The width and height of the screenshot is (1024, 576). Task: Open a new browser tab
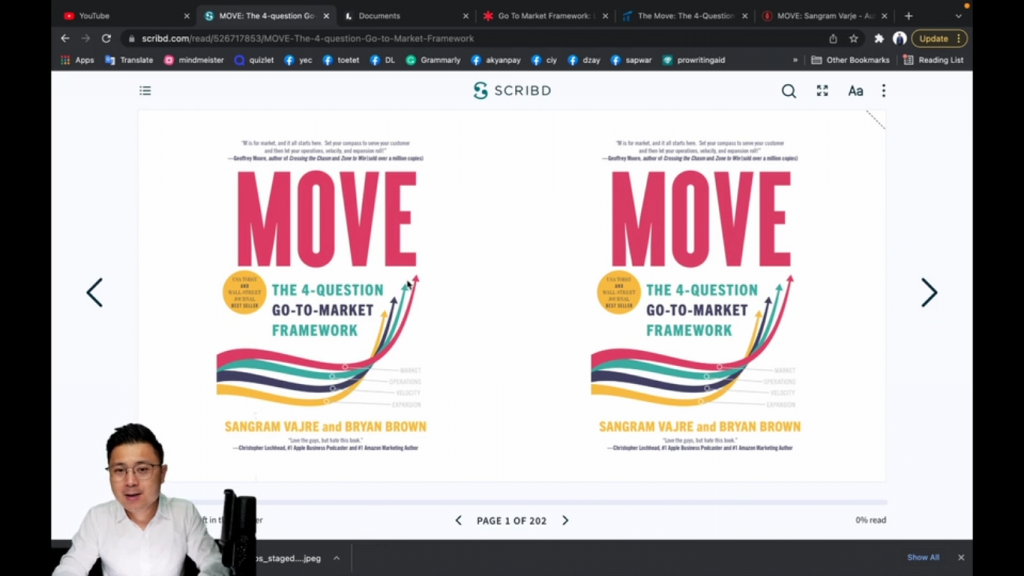pos(908,16)
